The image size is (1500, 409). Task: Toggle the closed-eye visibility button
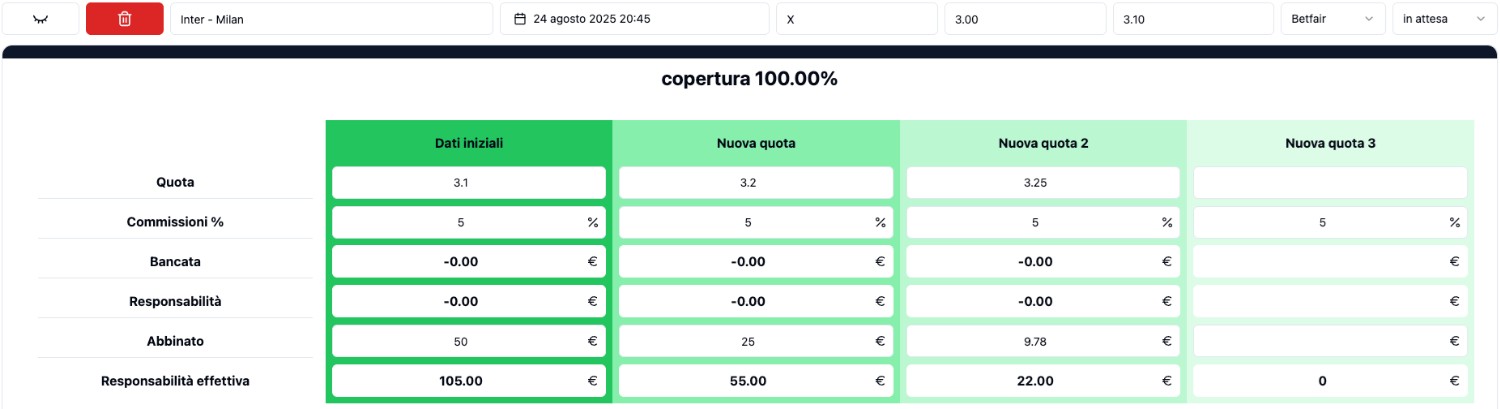click(x=41, y=19)
